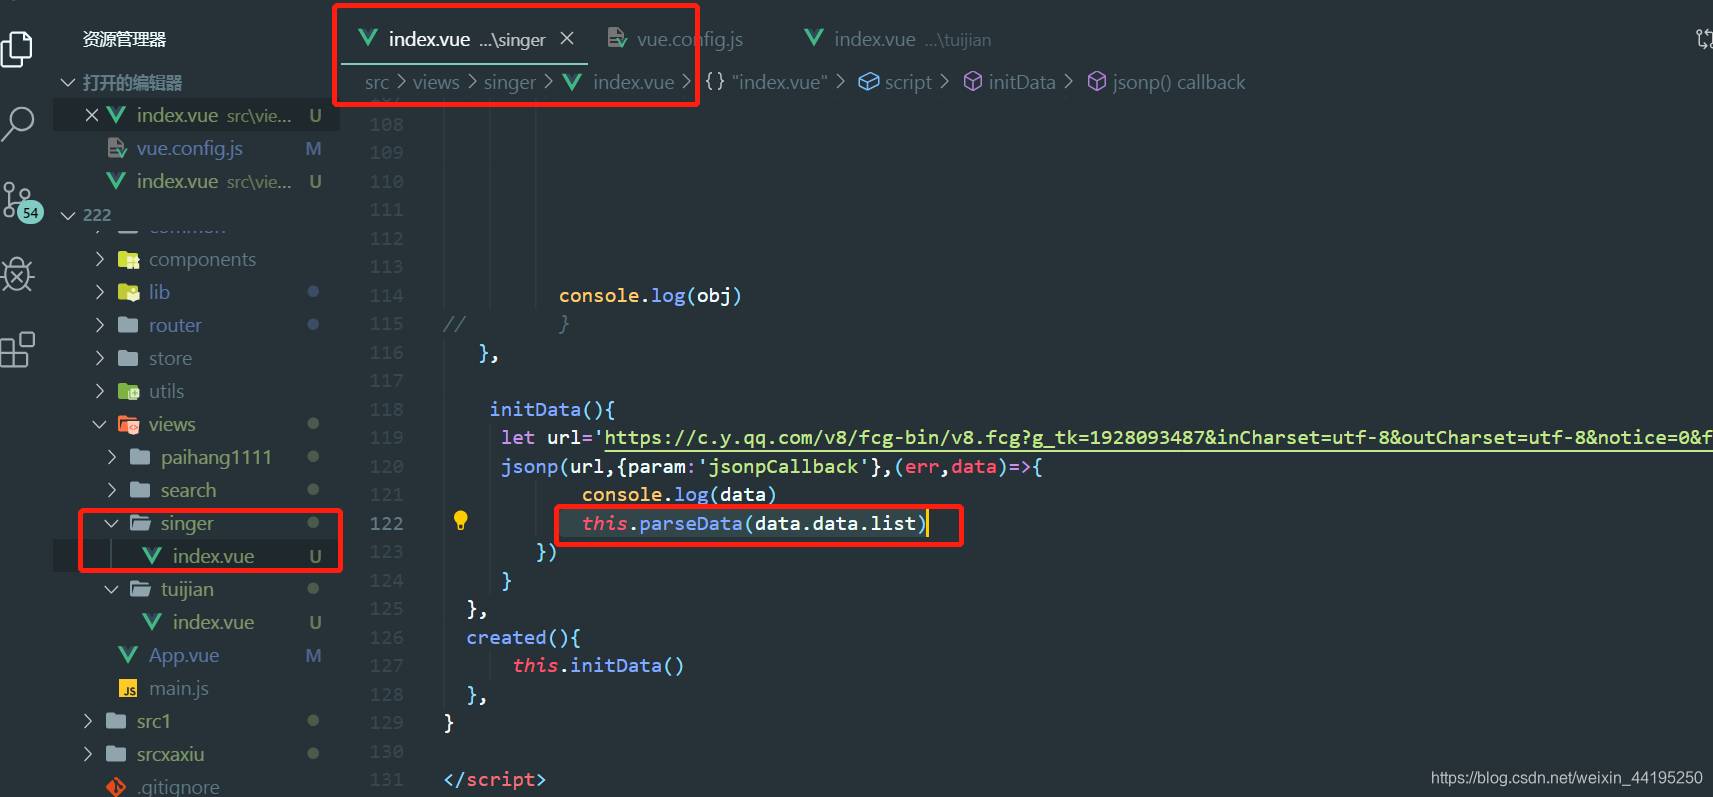
Task: Open the c.y.qq.com URL link in code
Action: point(1158,438)
